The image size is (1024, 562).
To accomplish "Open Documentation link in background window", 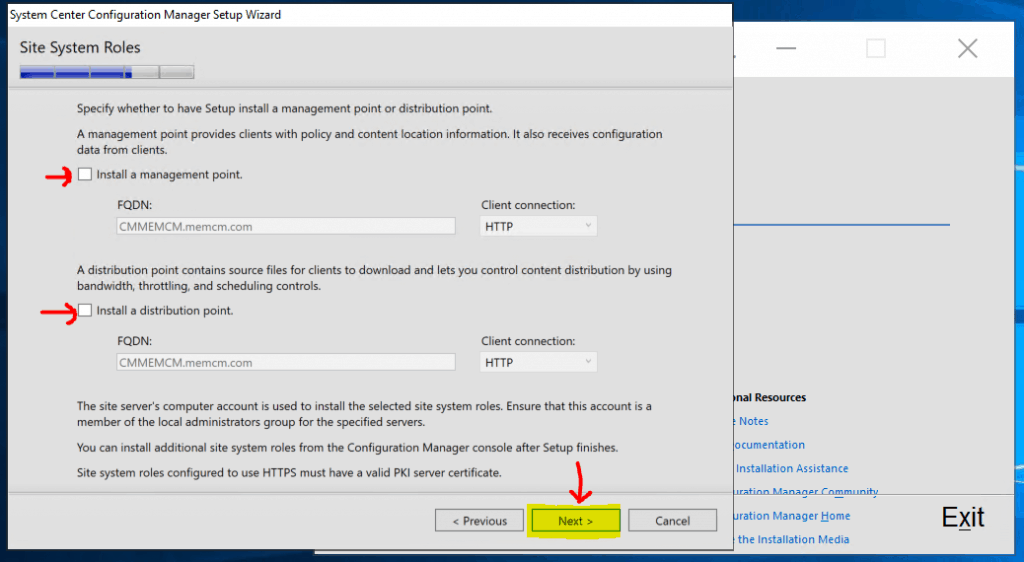I will pos(769,445).
